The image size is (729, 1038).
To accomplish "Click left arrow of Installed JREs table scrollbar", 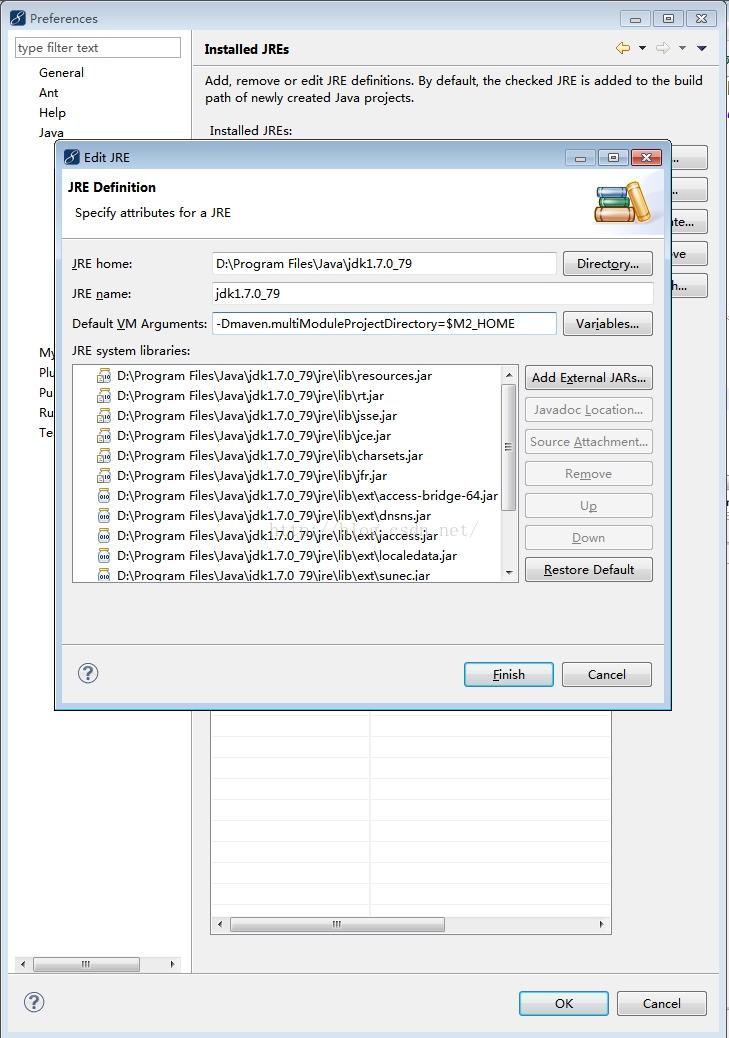I will point(220,924).
